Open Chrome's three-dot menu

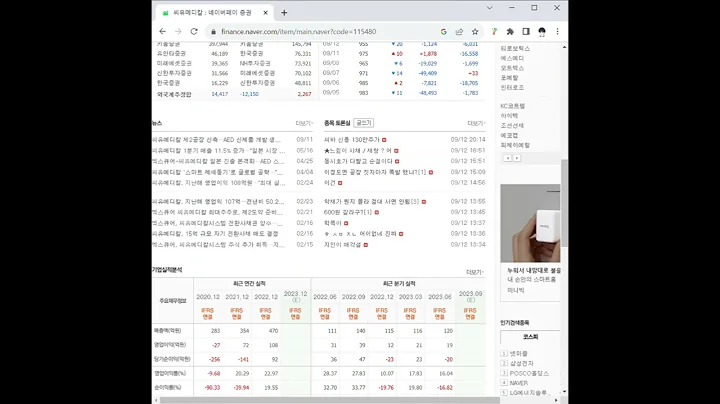[x=557, y=32]
